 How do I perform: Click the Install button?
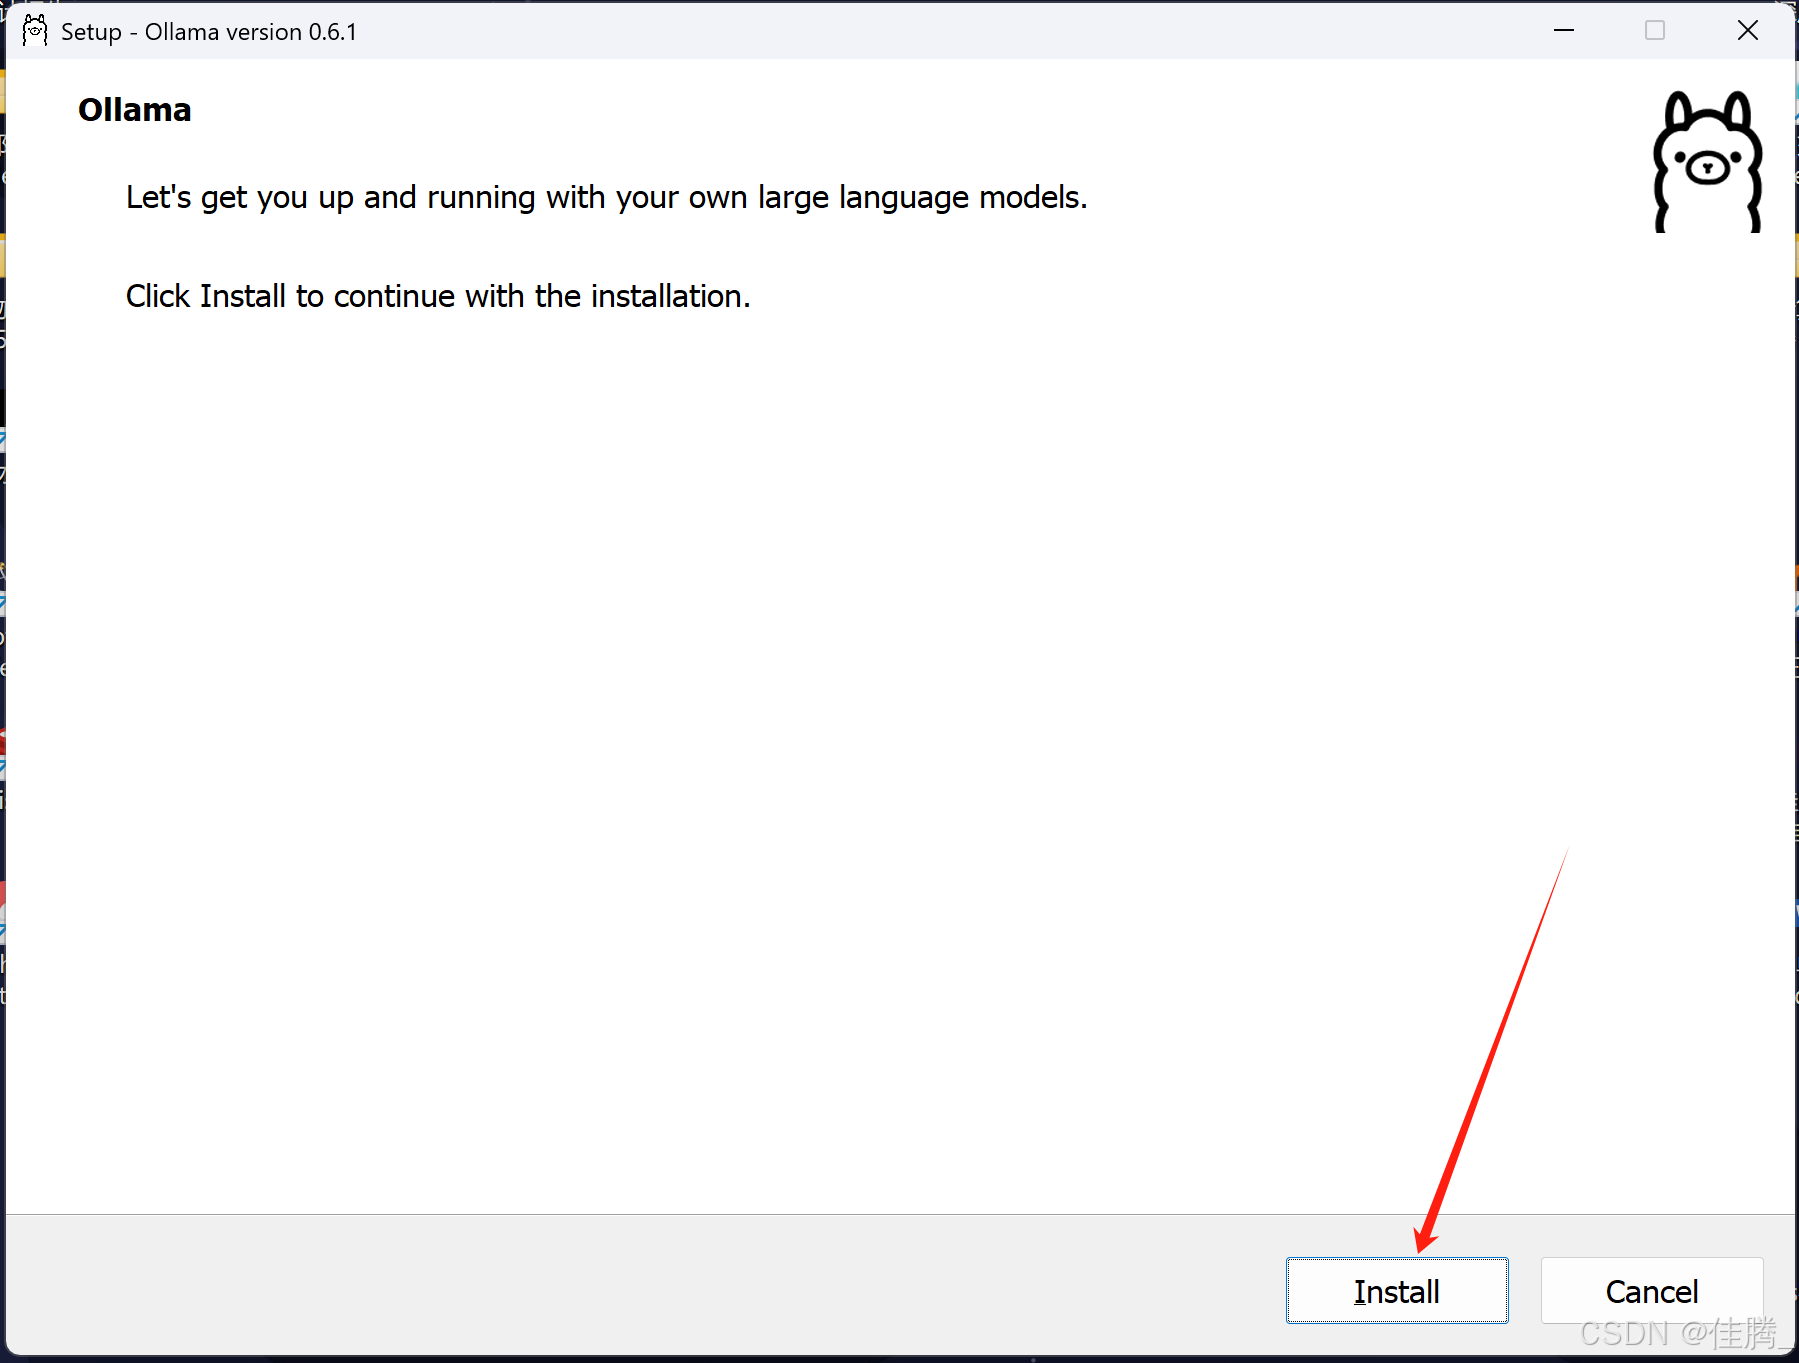[x=1397, y=1291]
